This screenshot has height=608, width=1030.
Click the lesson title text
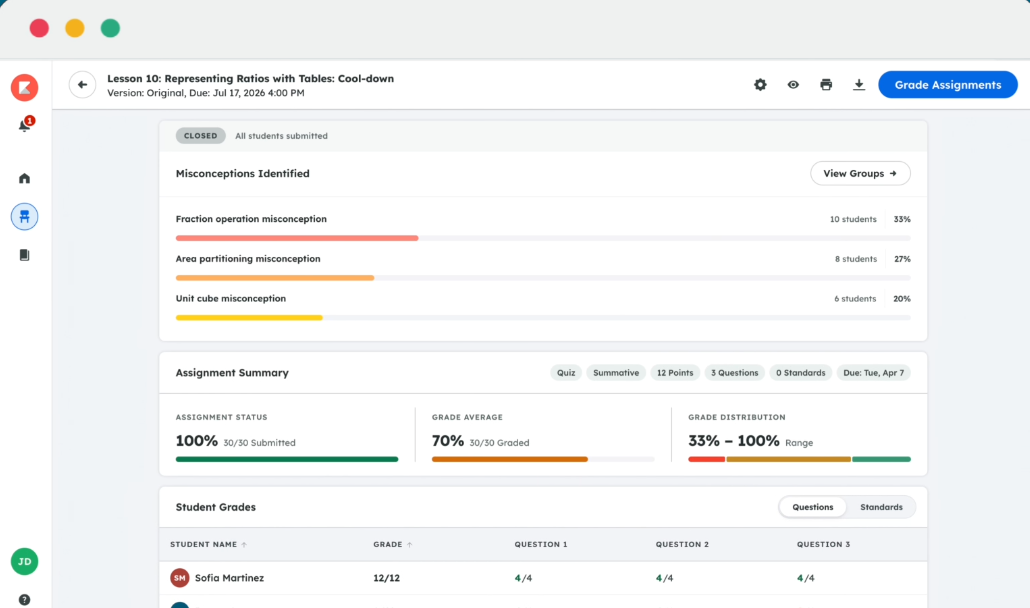coord(250,79)
